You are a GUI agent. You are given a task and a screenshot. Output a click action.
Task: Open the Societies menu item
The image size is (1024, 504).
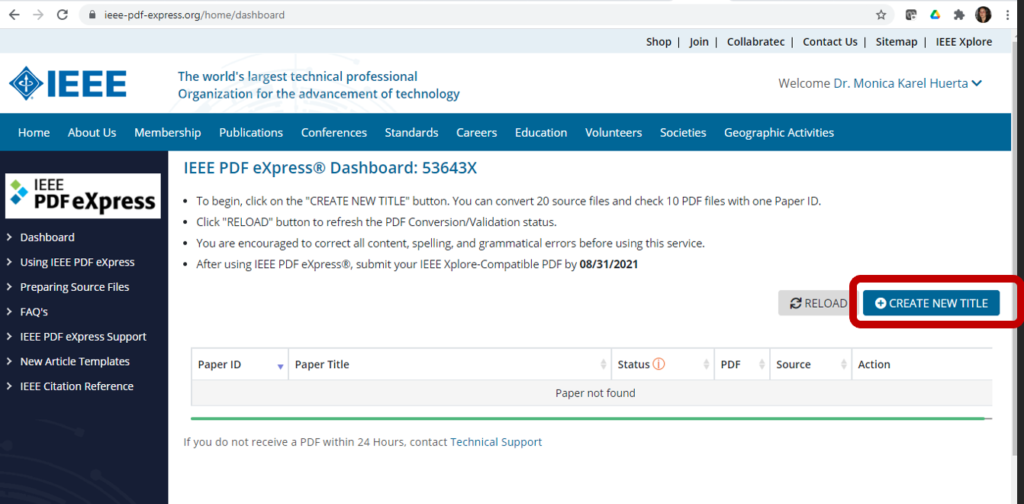click(x=683, y=133)
